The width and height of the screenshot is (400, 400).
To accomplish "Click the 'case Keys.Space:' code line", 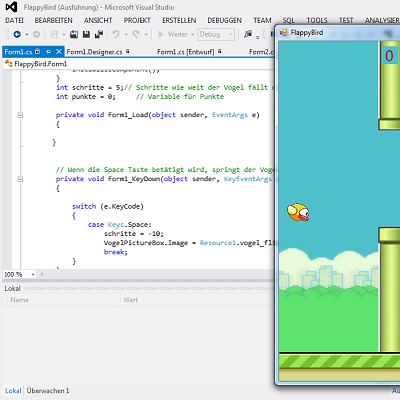I will [x=120, y=225].
